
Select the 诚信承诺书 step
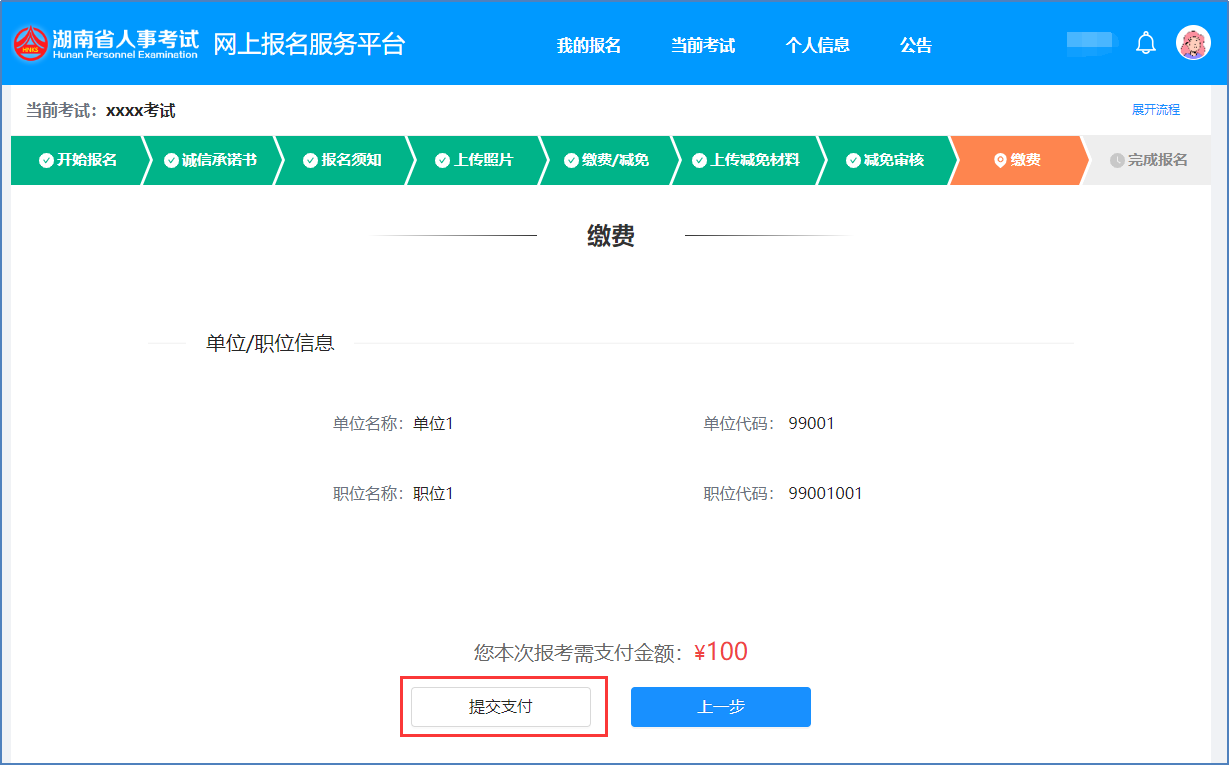218,161
